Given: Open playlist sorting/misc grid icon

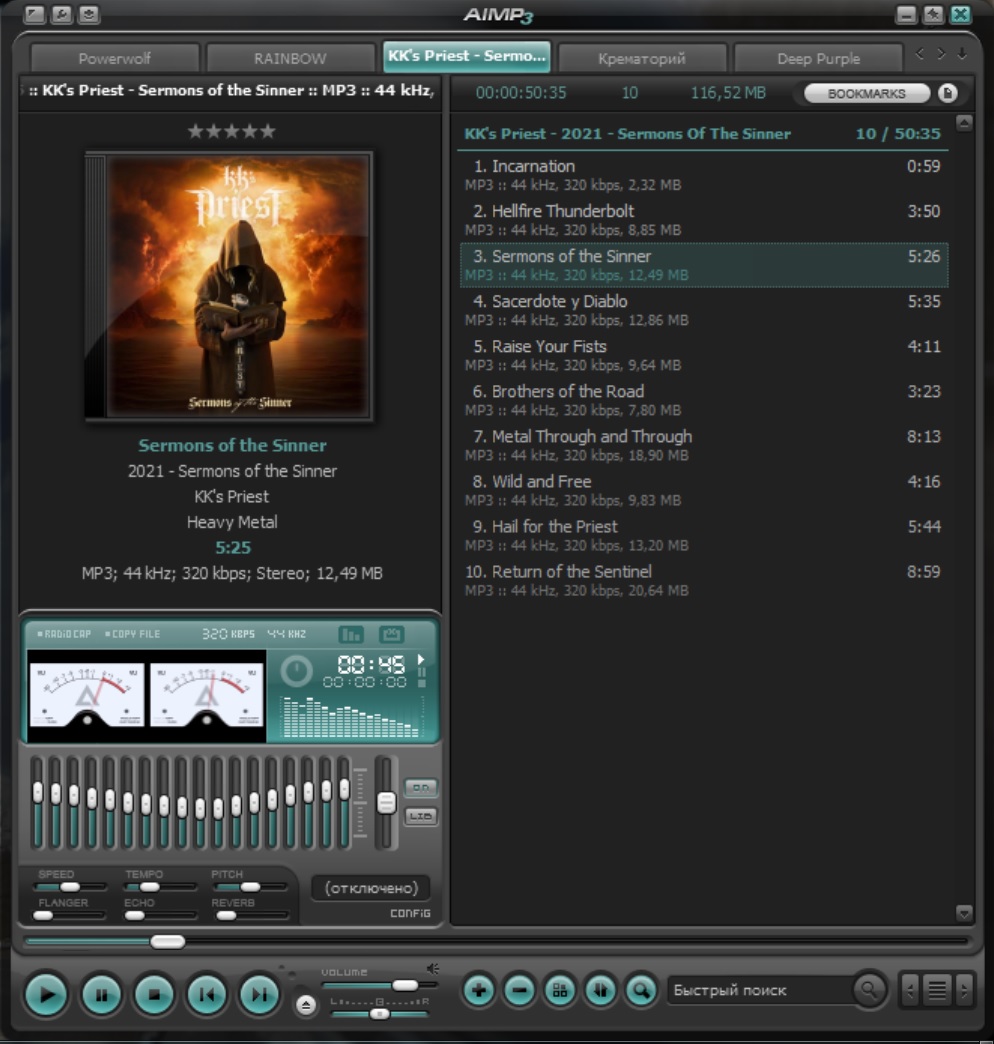Looking at the screenshot, I should pos(560,990).
